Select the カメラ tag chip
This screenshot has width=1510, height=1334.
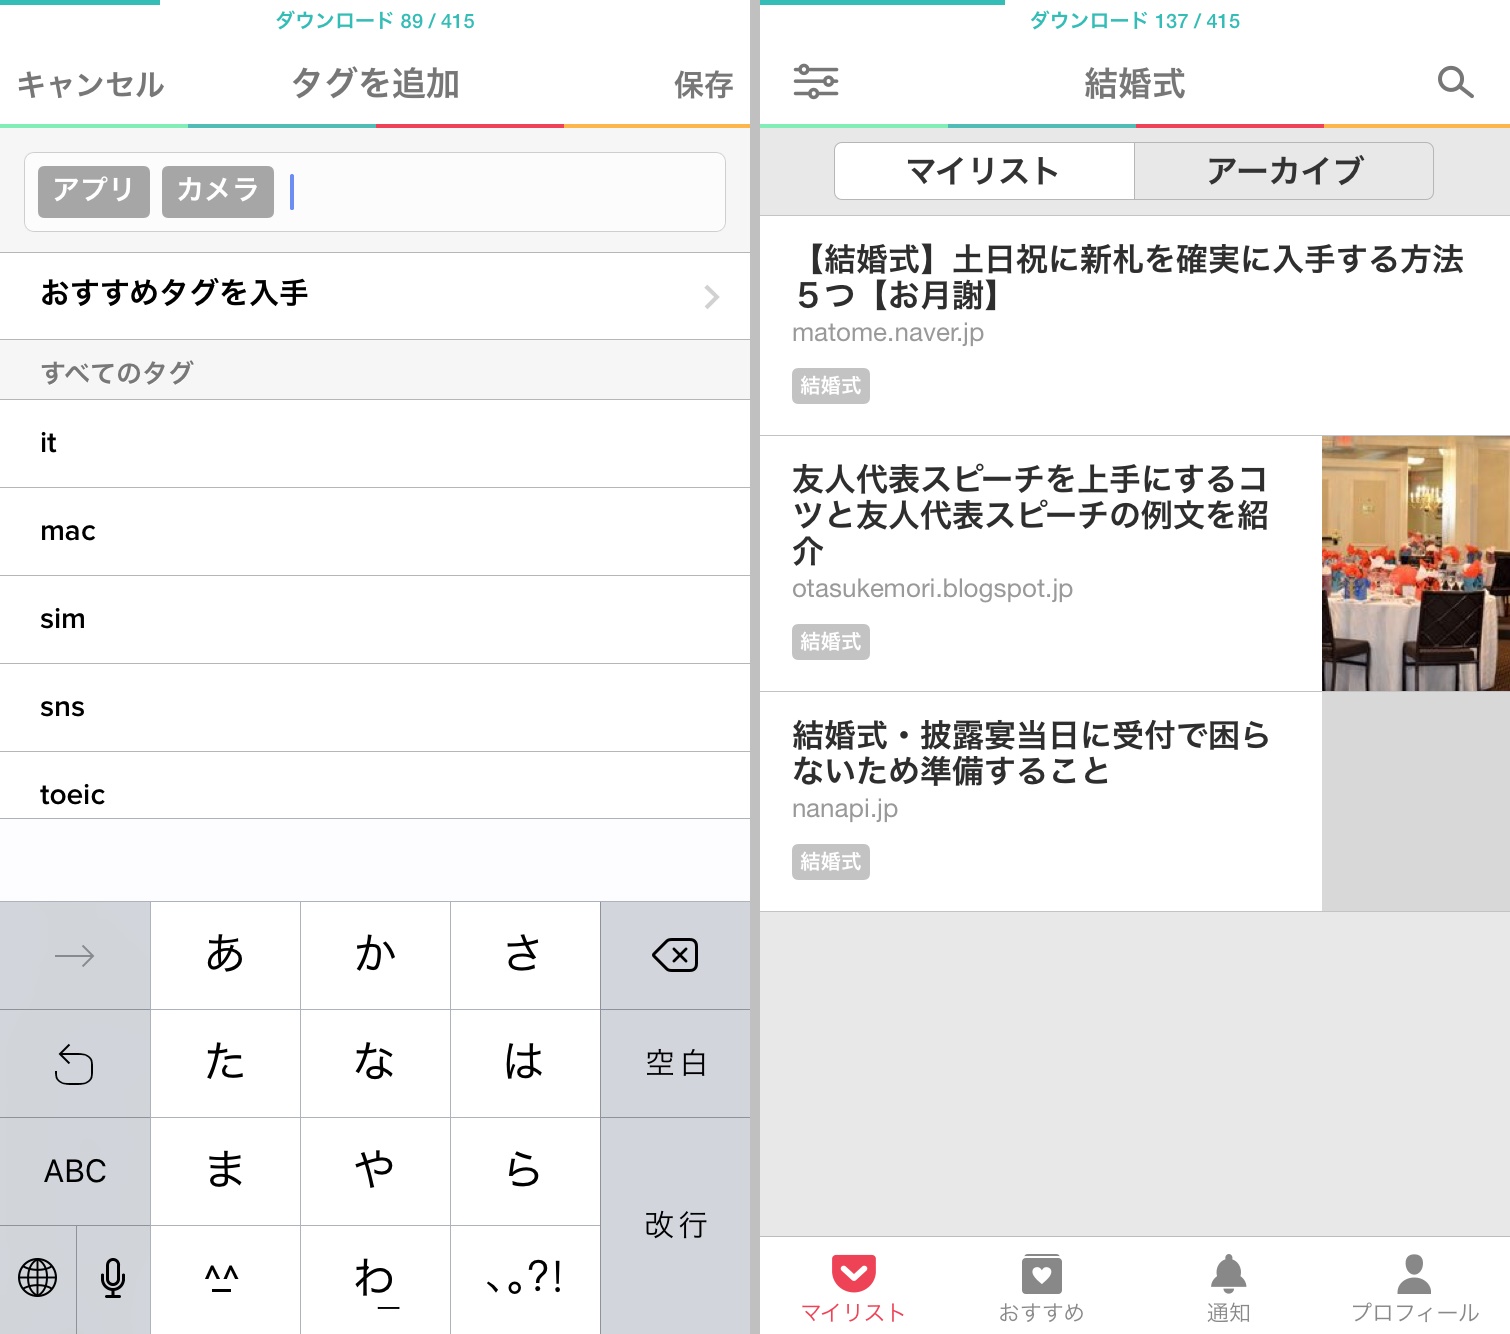pyautogui.click(x=218, y=191)
